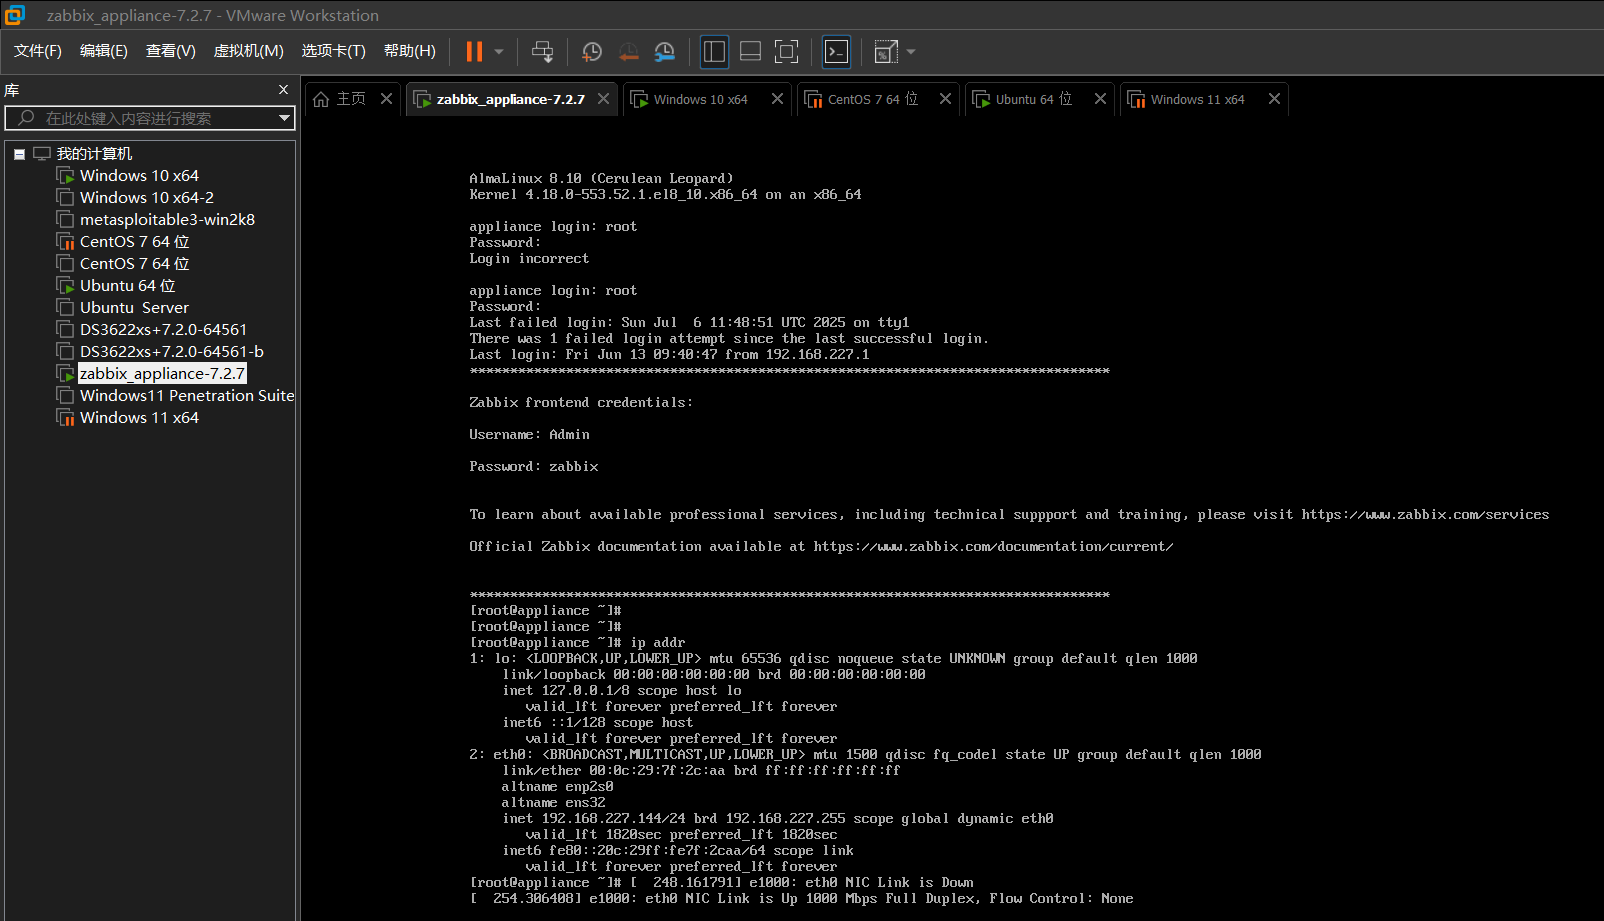
Task: Click the library search input field
Action: (150, 118)
